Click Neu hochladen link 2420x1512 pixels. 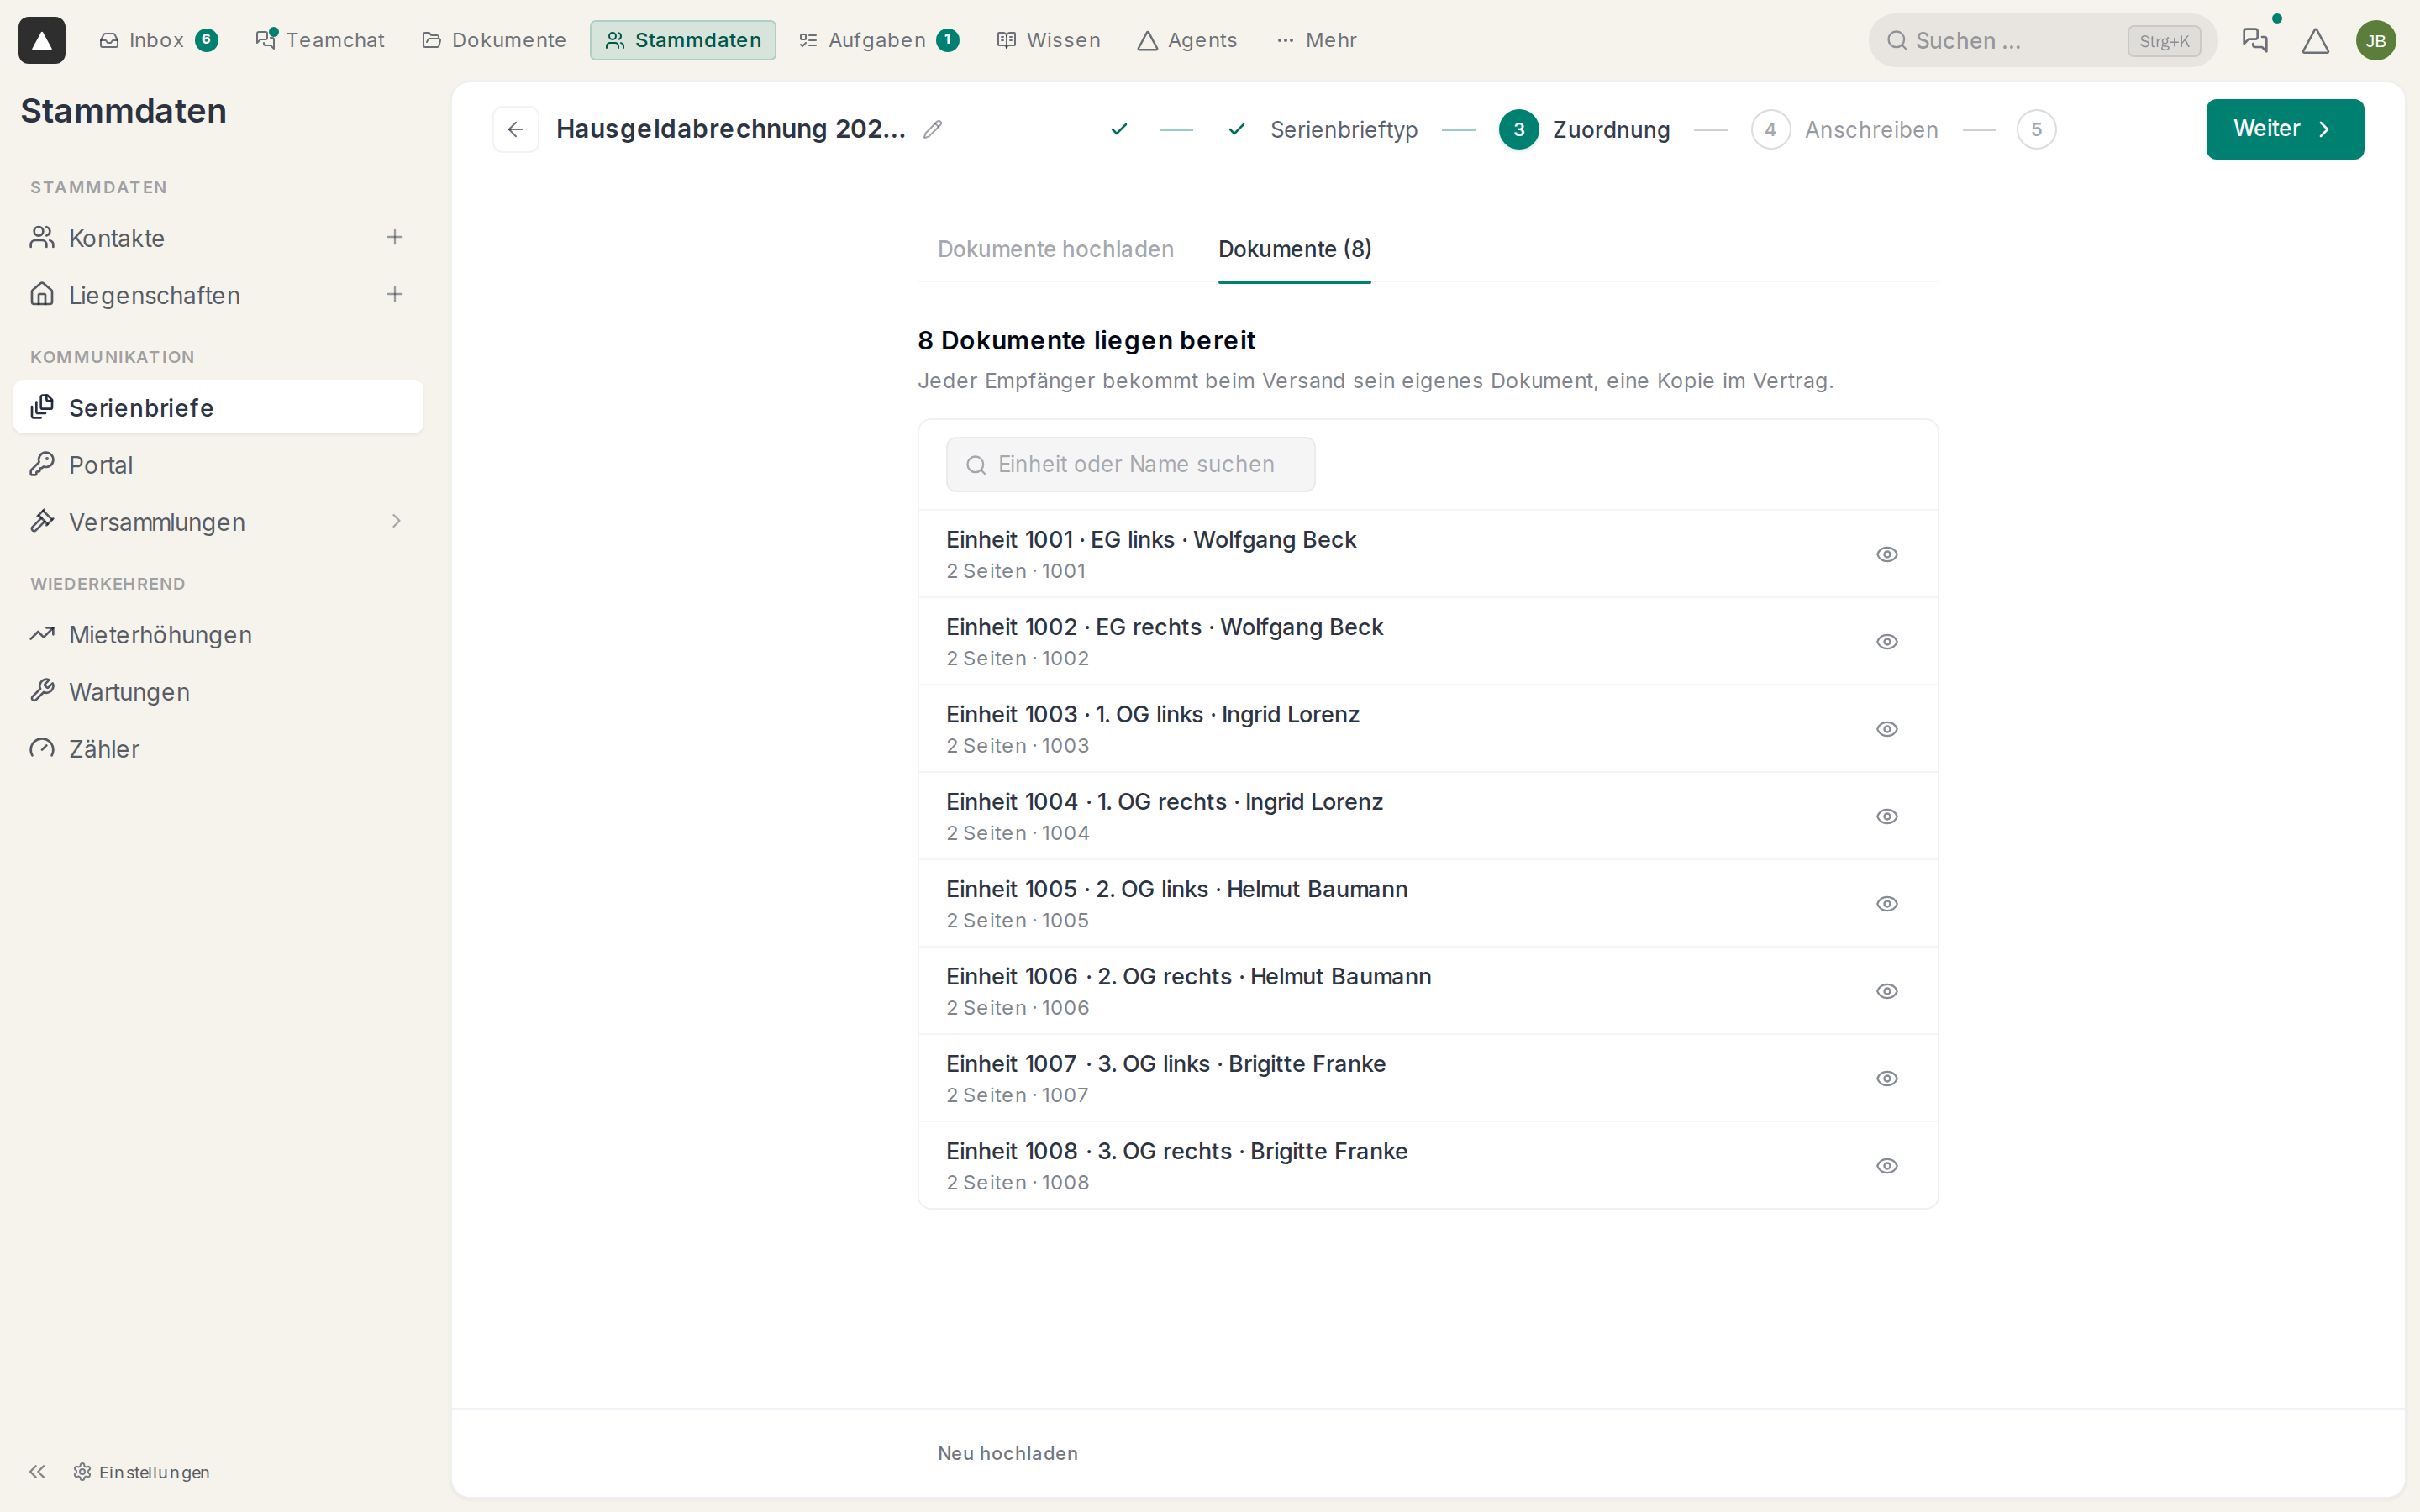[1007, 1453]
